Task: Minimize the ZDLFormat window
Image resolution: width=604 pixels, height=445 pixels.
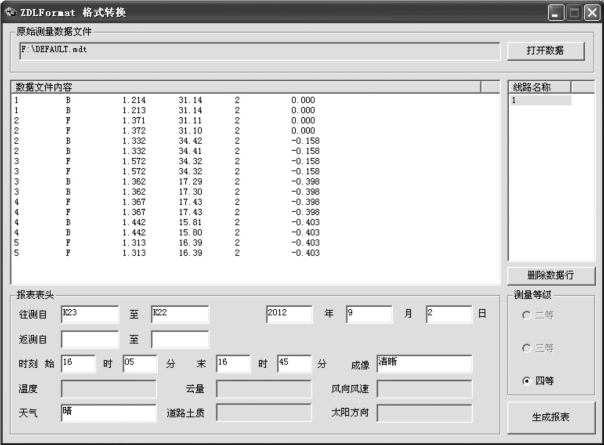Action: [556, 13]
